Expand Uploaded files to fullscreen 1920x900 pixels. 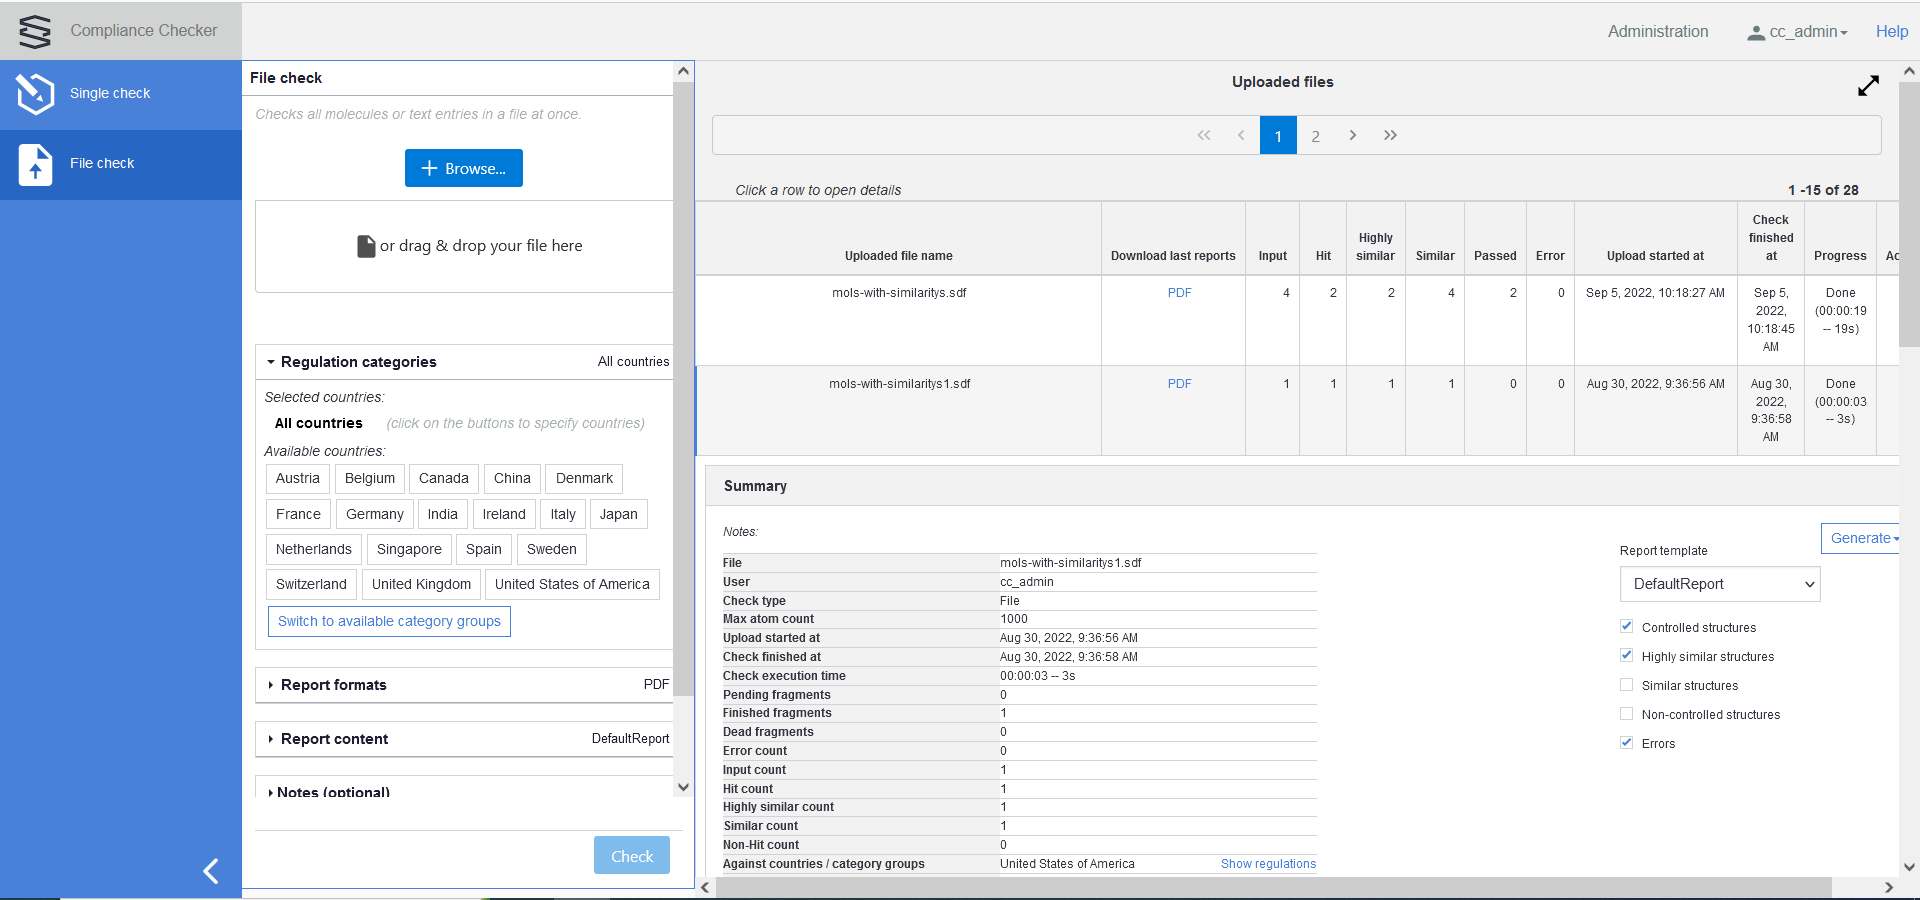1869,87
